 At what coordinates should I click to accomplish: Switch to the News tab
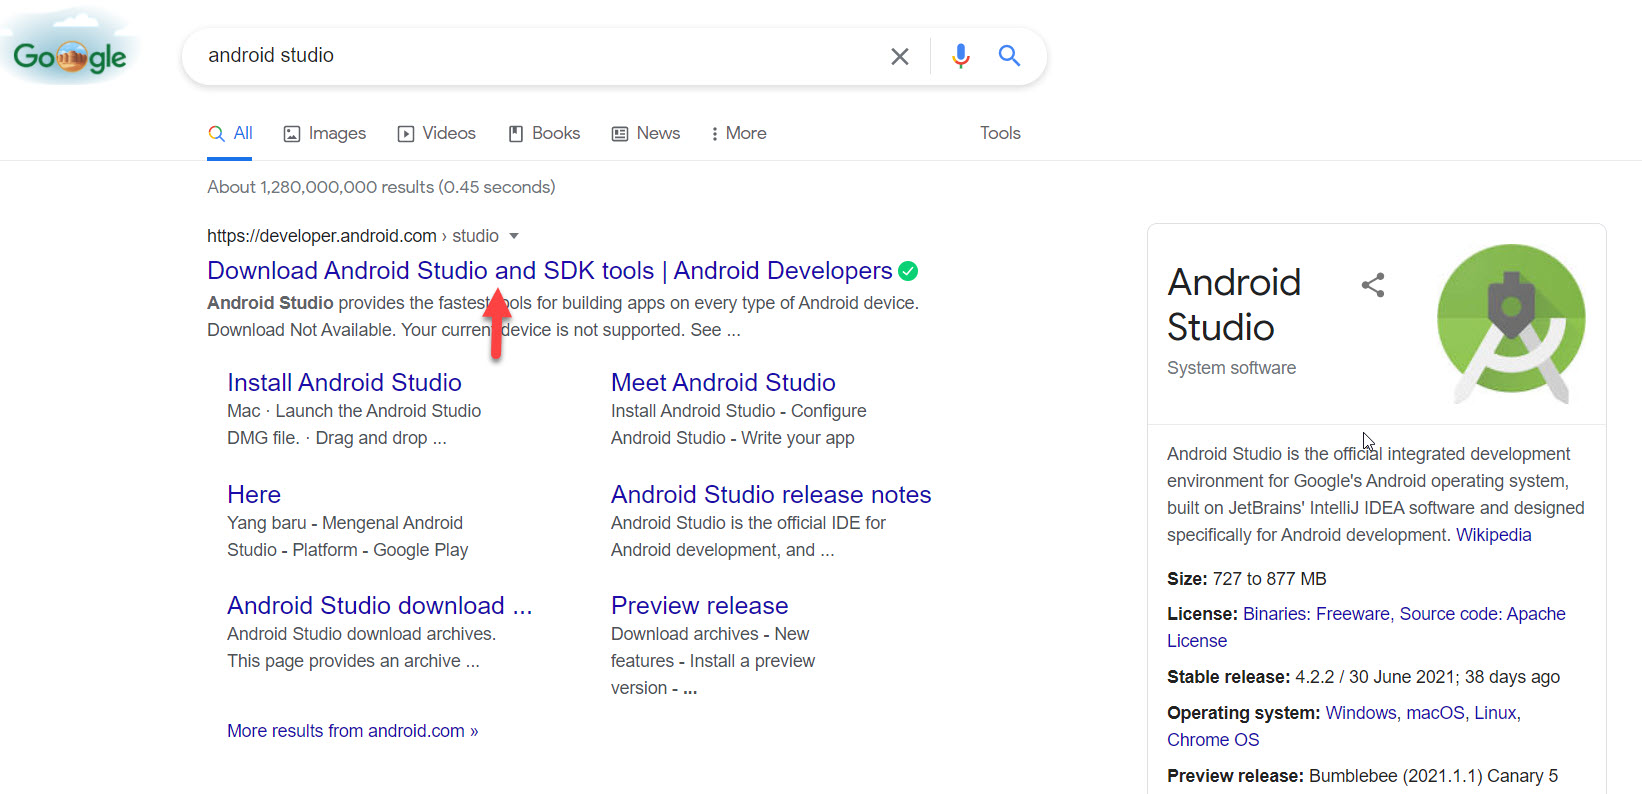pos(646,133)
